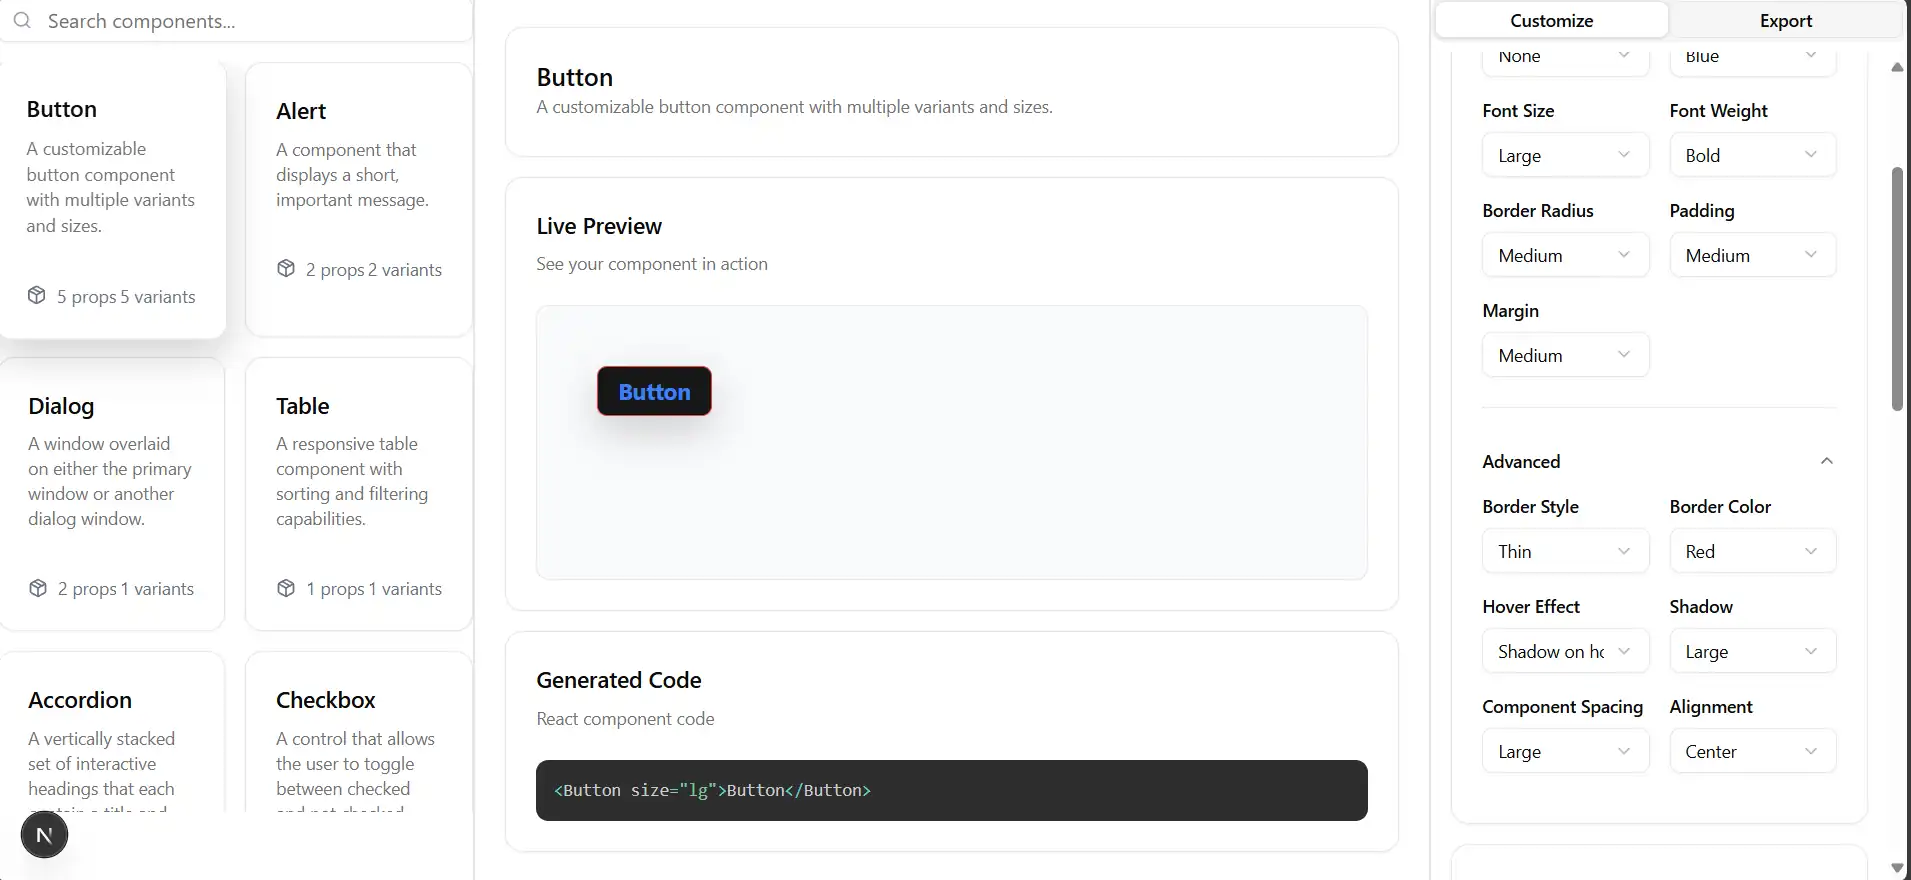Open the Font Weight dropdown
Image resolution: width=1911 pixels, height=880 pixels.
(x=1751, y=154)
